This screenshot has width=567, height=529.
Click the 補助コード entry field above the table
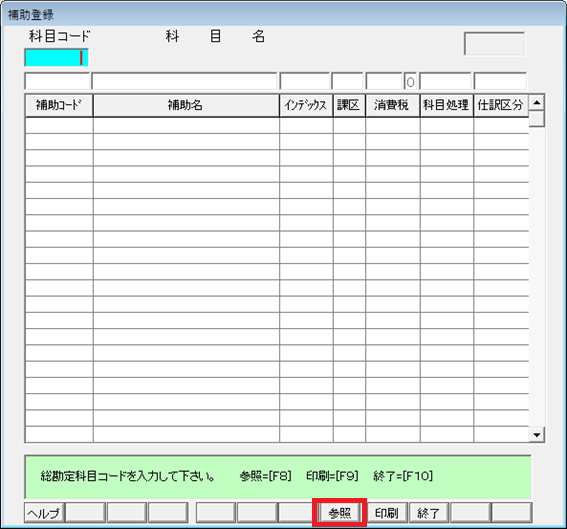(57, 81)
